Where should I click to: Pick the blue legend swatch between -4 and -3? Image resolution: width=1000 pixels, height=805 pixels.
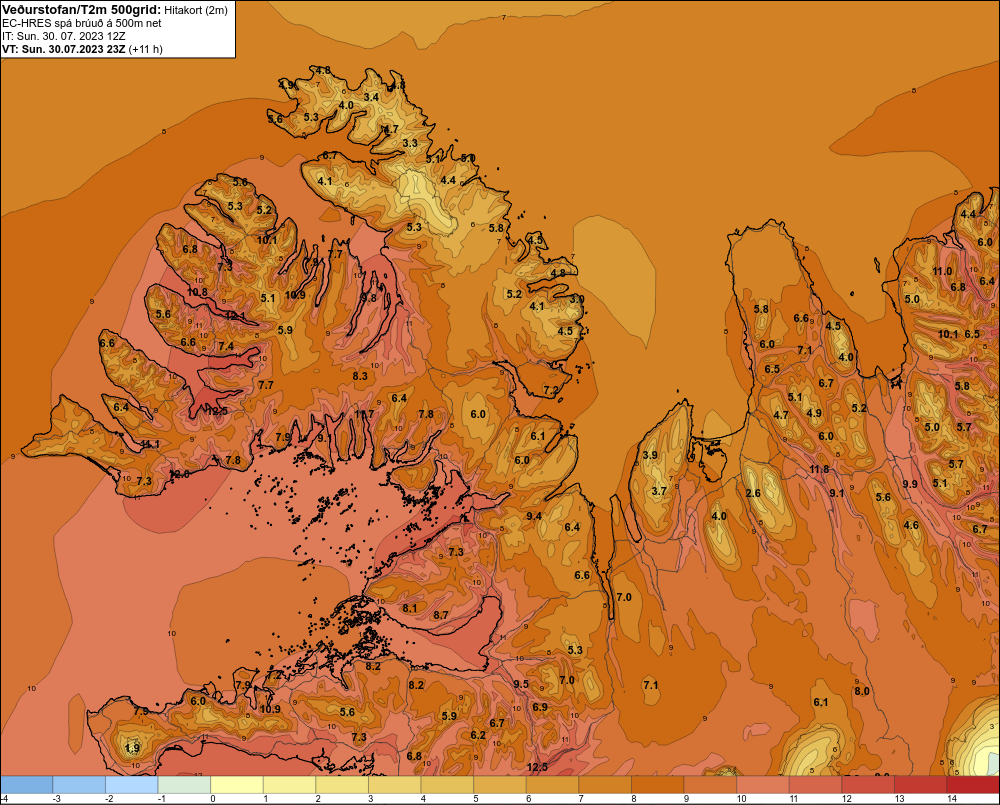pyautogui.click(x=26, y=785)
